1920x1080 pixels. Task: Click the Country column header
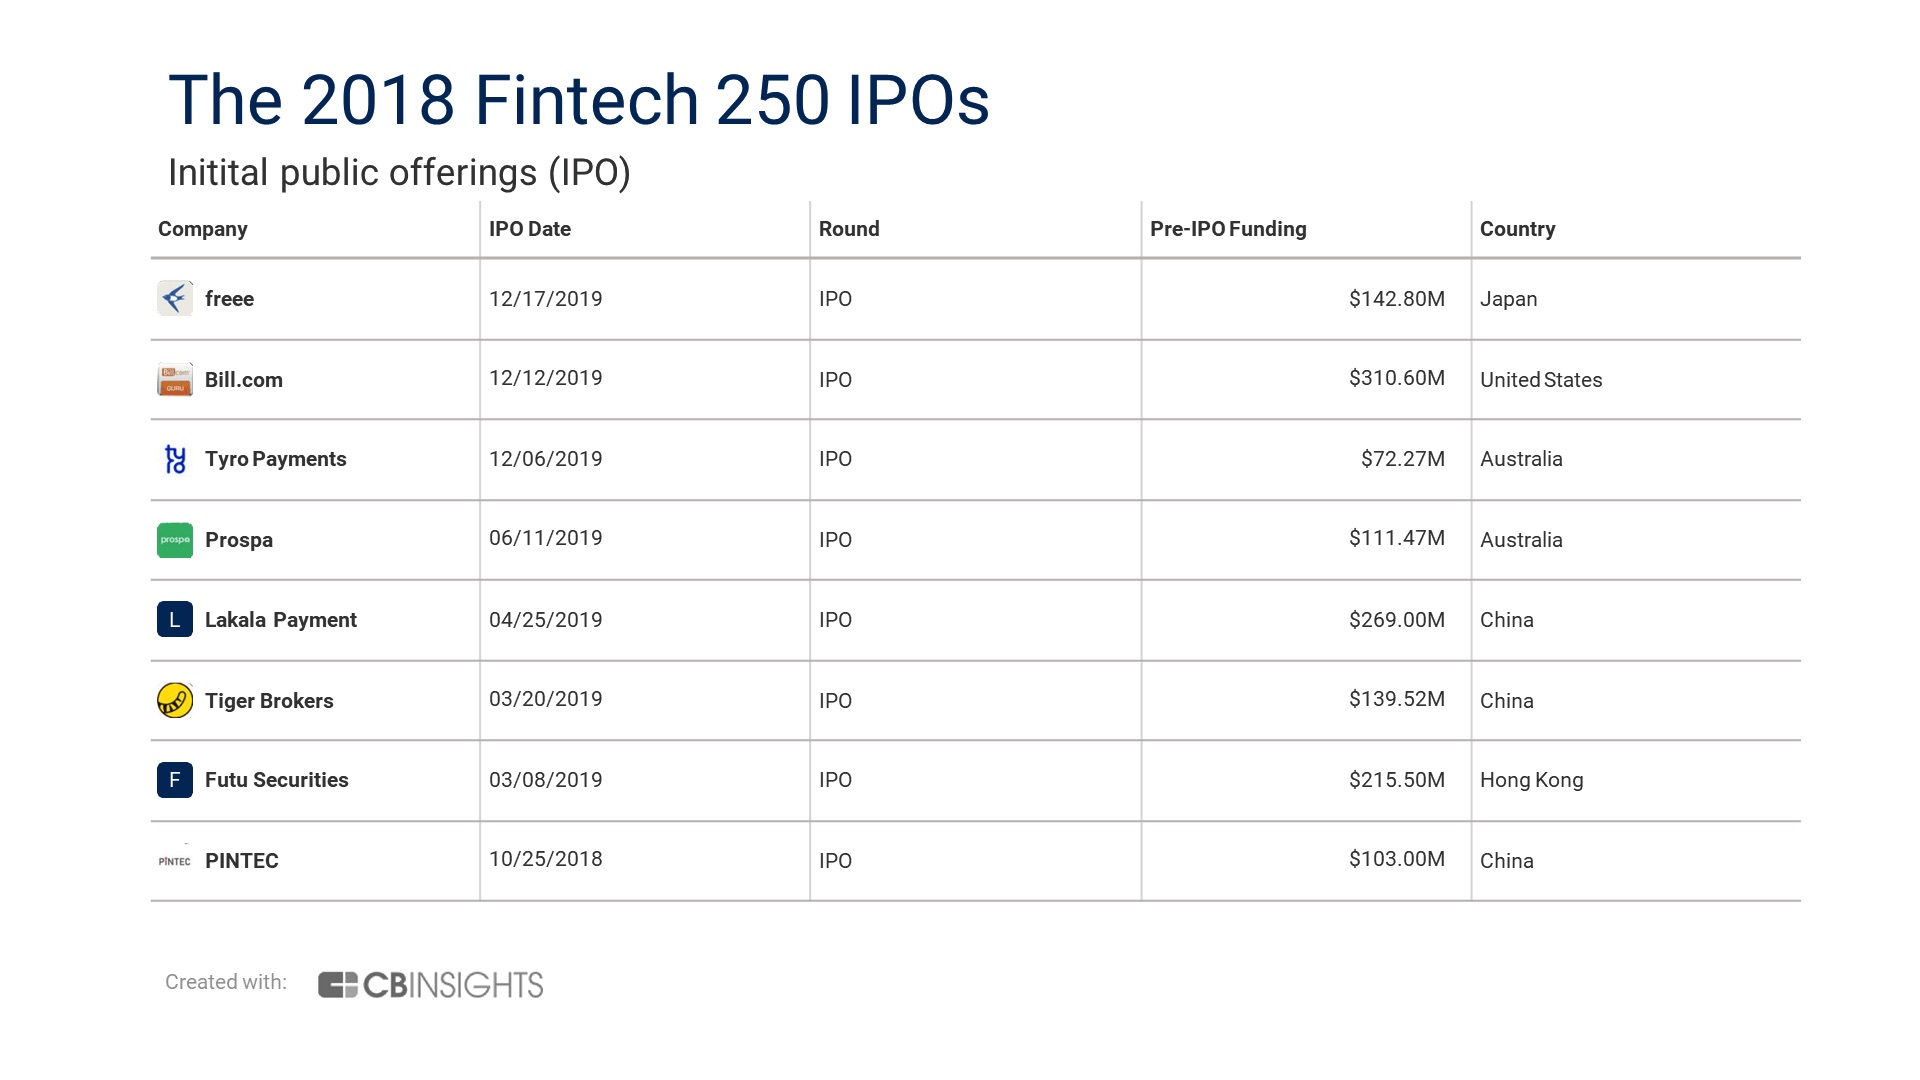coord(1517,229)
